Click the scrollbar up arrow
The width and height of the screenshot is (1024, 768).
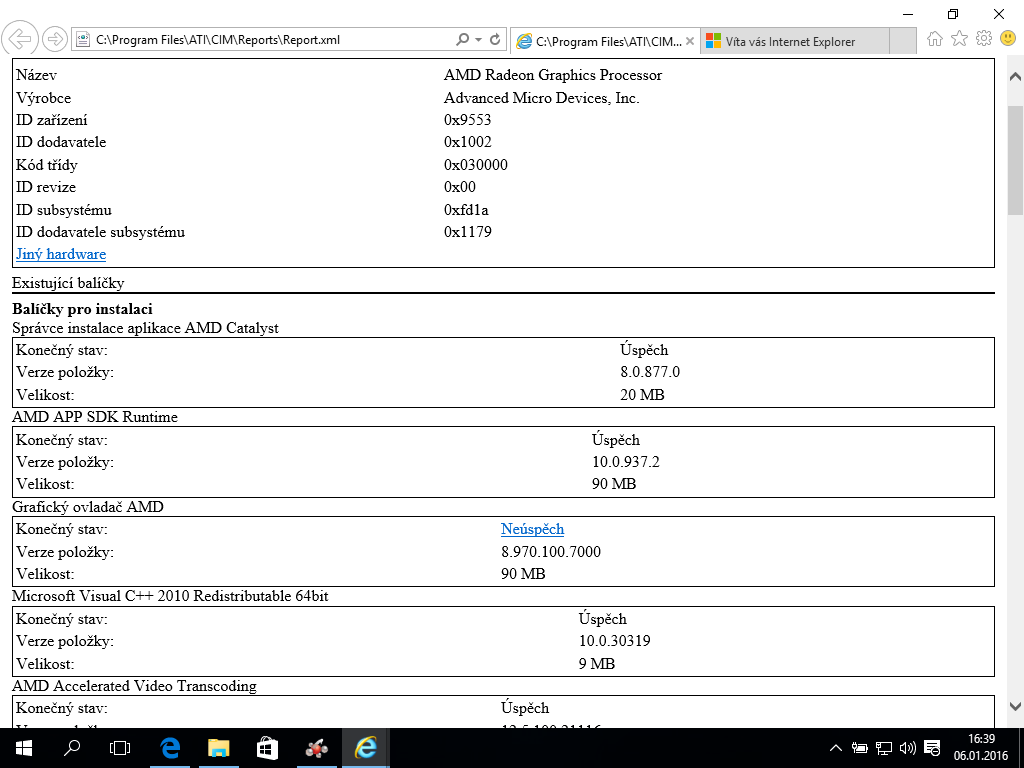tap(1015, 76)
